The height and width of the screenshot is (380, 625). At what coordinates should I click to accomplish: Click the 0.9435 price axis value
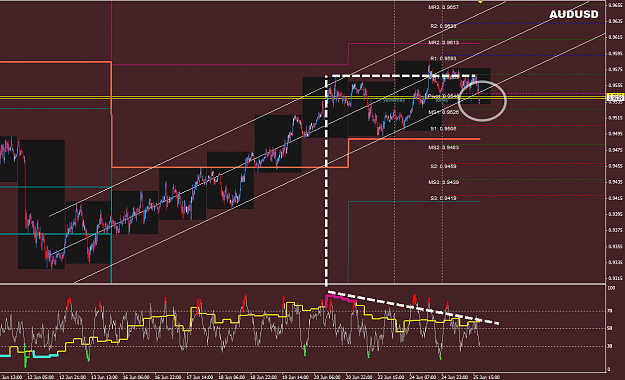click(x=615, y=182)
